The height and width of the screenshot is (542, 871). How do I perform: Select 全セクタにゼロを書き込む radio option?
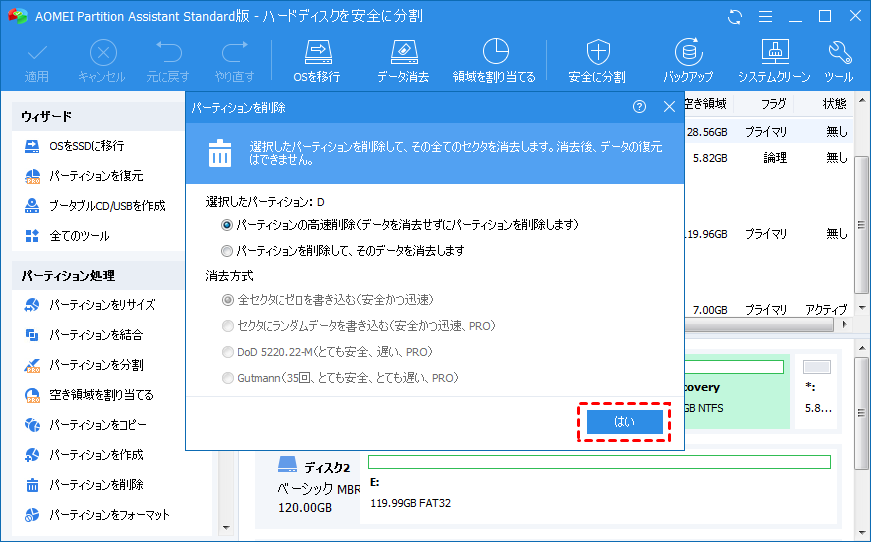(x=227, y=300)
